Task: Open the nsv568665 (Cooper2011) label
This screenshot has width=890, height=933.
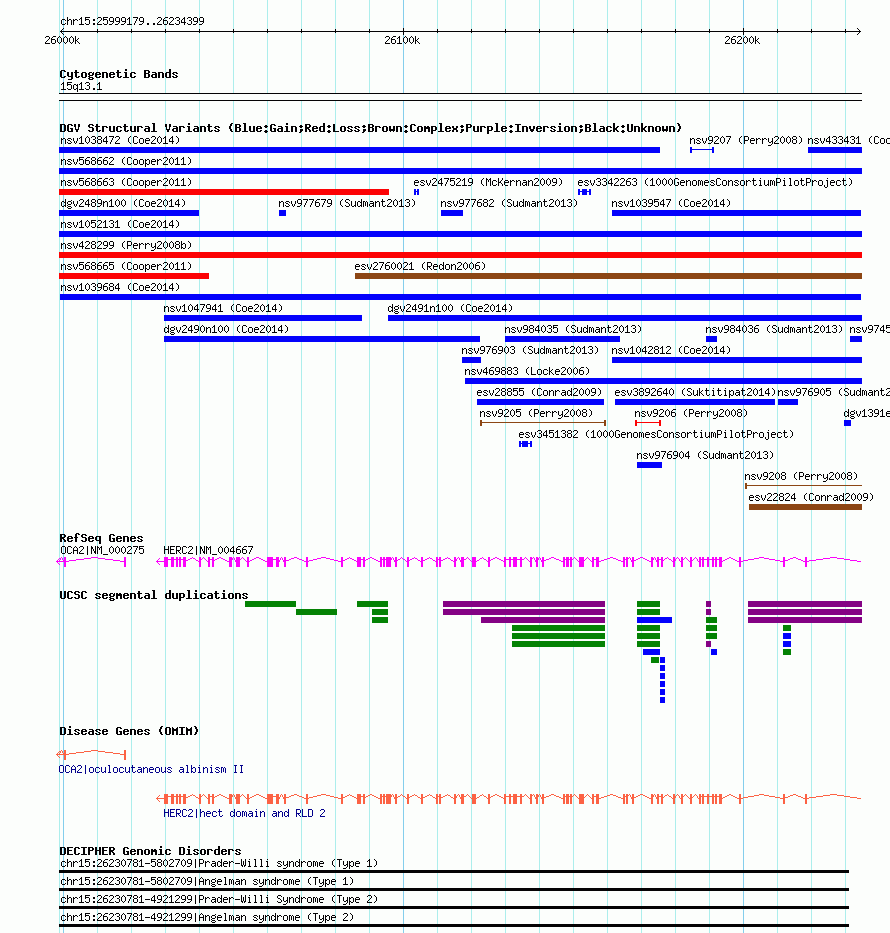Action: click(x=126, y=266)
